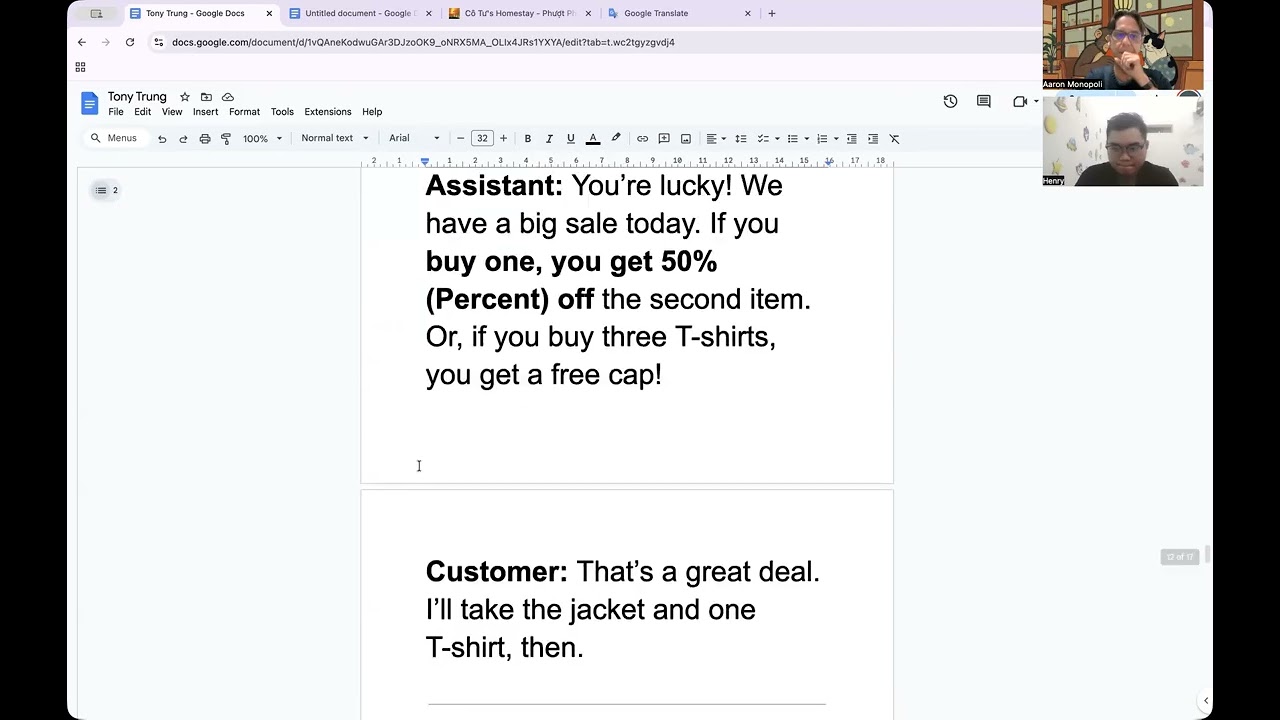Insert a numbered list

(822, 139)
